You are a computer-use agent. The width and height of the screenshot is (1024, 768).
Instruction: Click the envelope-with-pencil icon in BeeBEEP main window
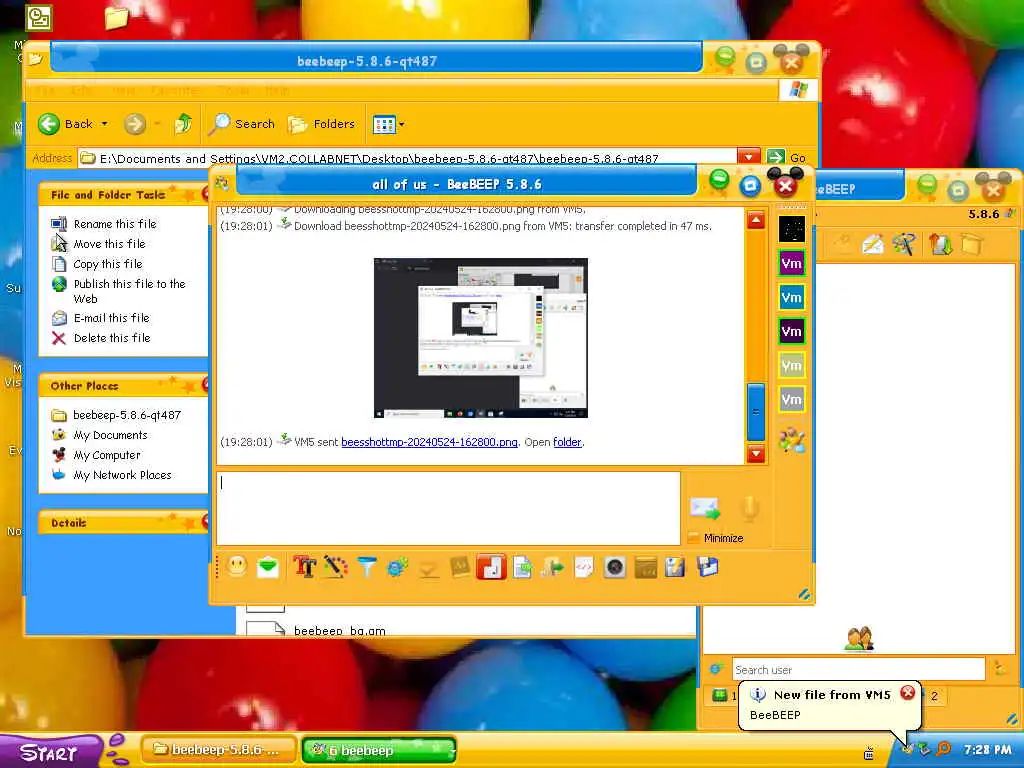tap(872, 245)
